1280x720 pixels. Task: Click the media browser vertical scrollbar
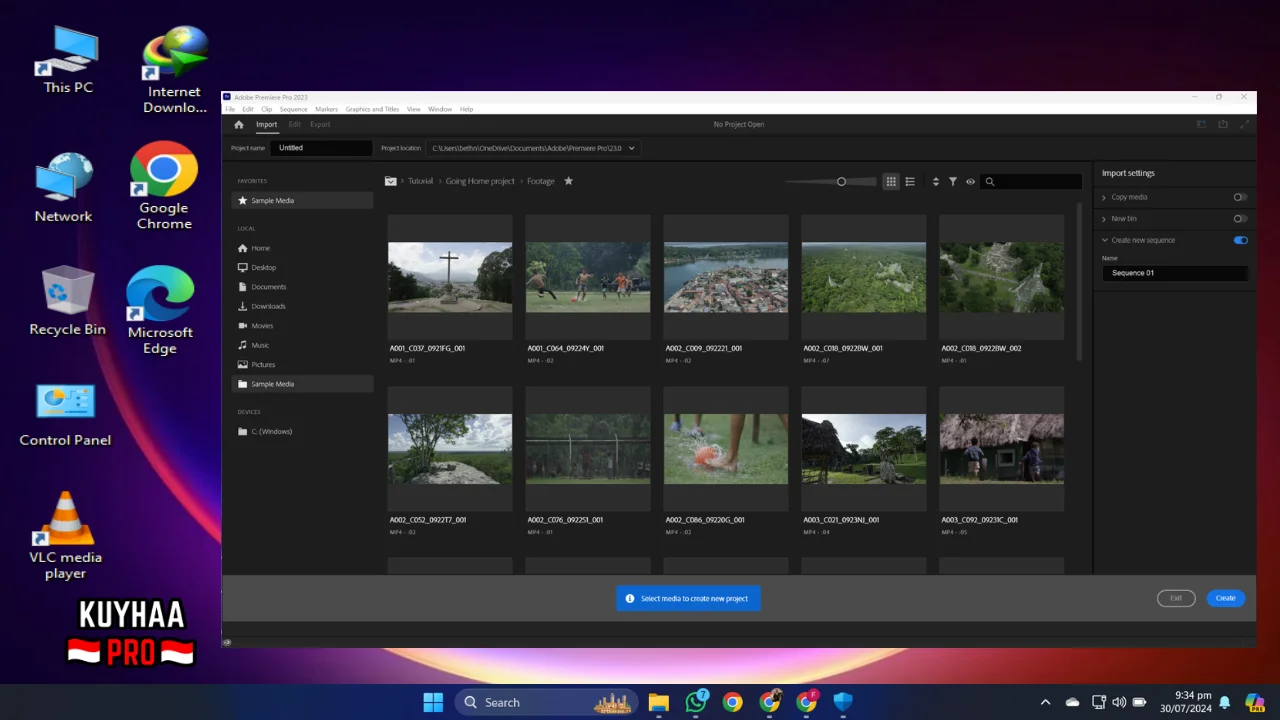click(1078, 282)
